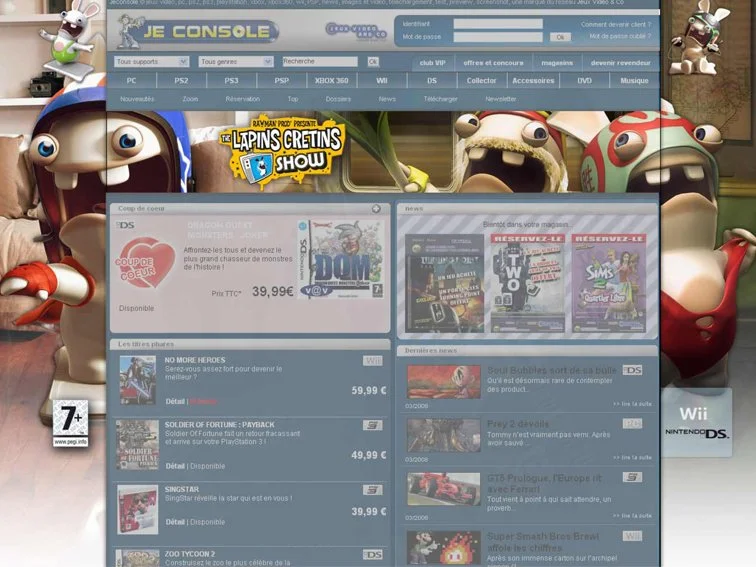Image resolution: width=756 pixels, height=567 pixels.
Task: Open the Nouveautés submenu link
Action: click(137, 99)
